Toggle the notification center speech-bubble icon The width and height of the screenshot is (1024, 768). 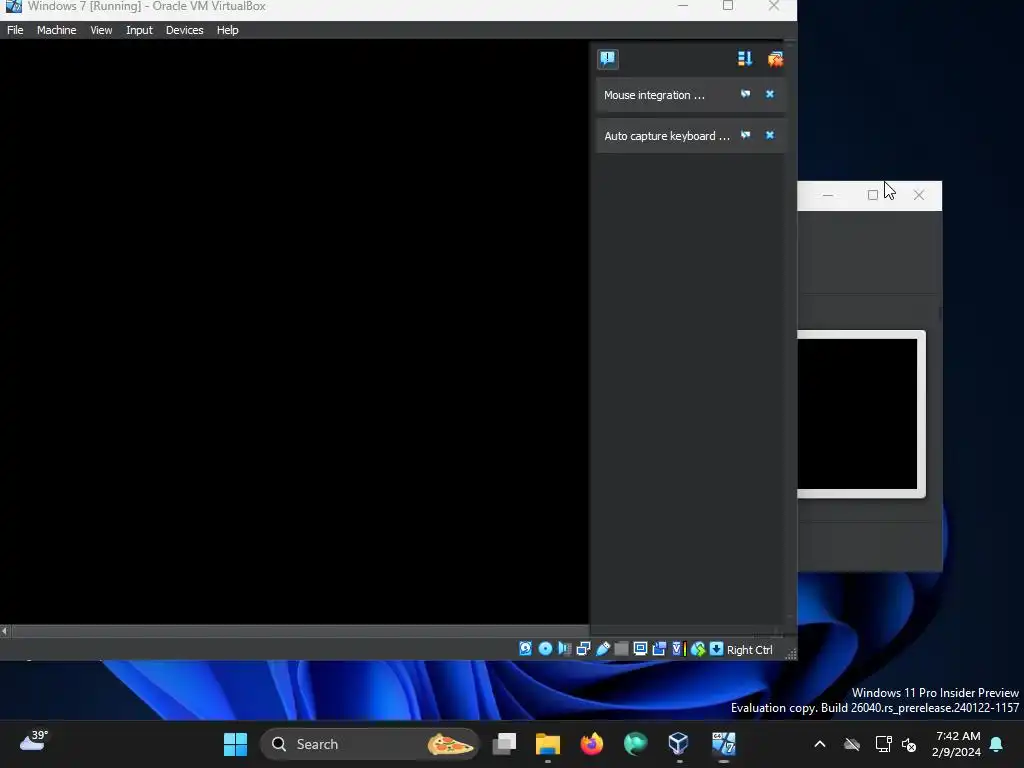(x=607, y=59)
